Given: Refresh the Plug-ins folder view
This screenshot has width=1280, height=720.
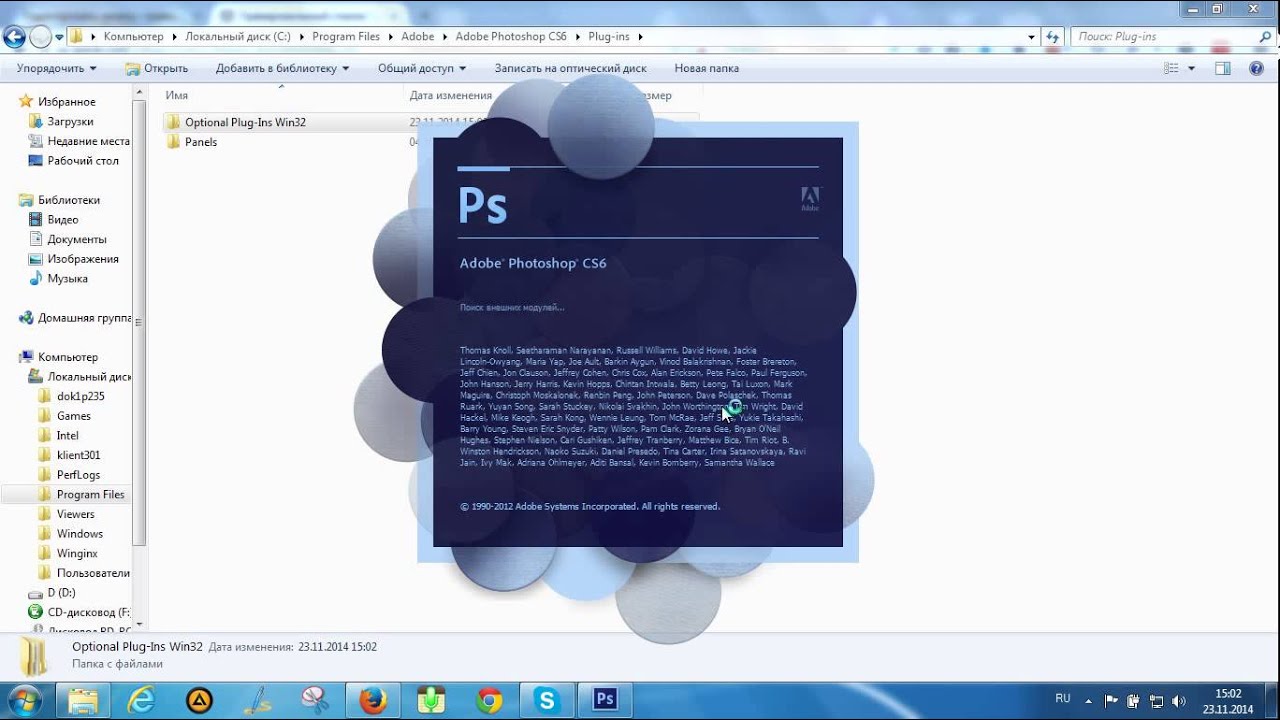Looking at the screenshot, I should (x=1052, y=37).
